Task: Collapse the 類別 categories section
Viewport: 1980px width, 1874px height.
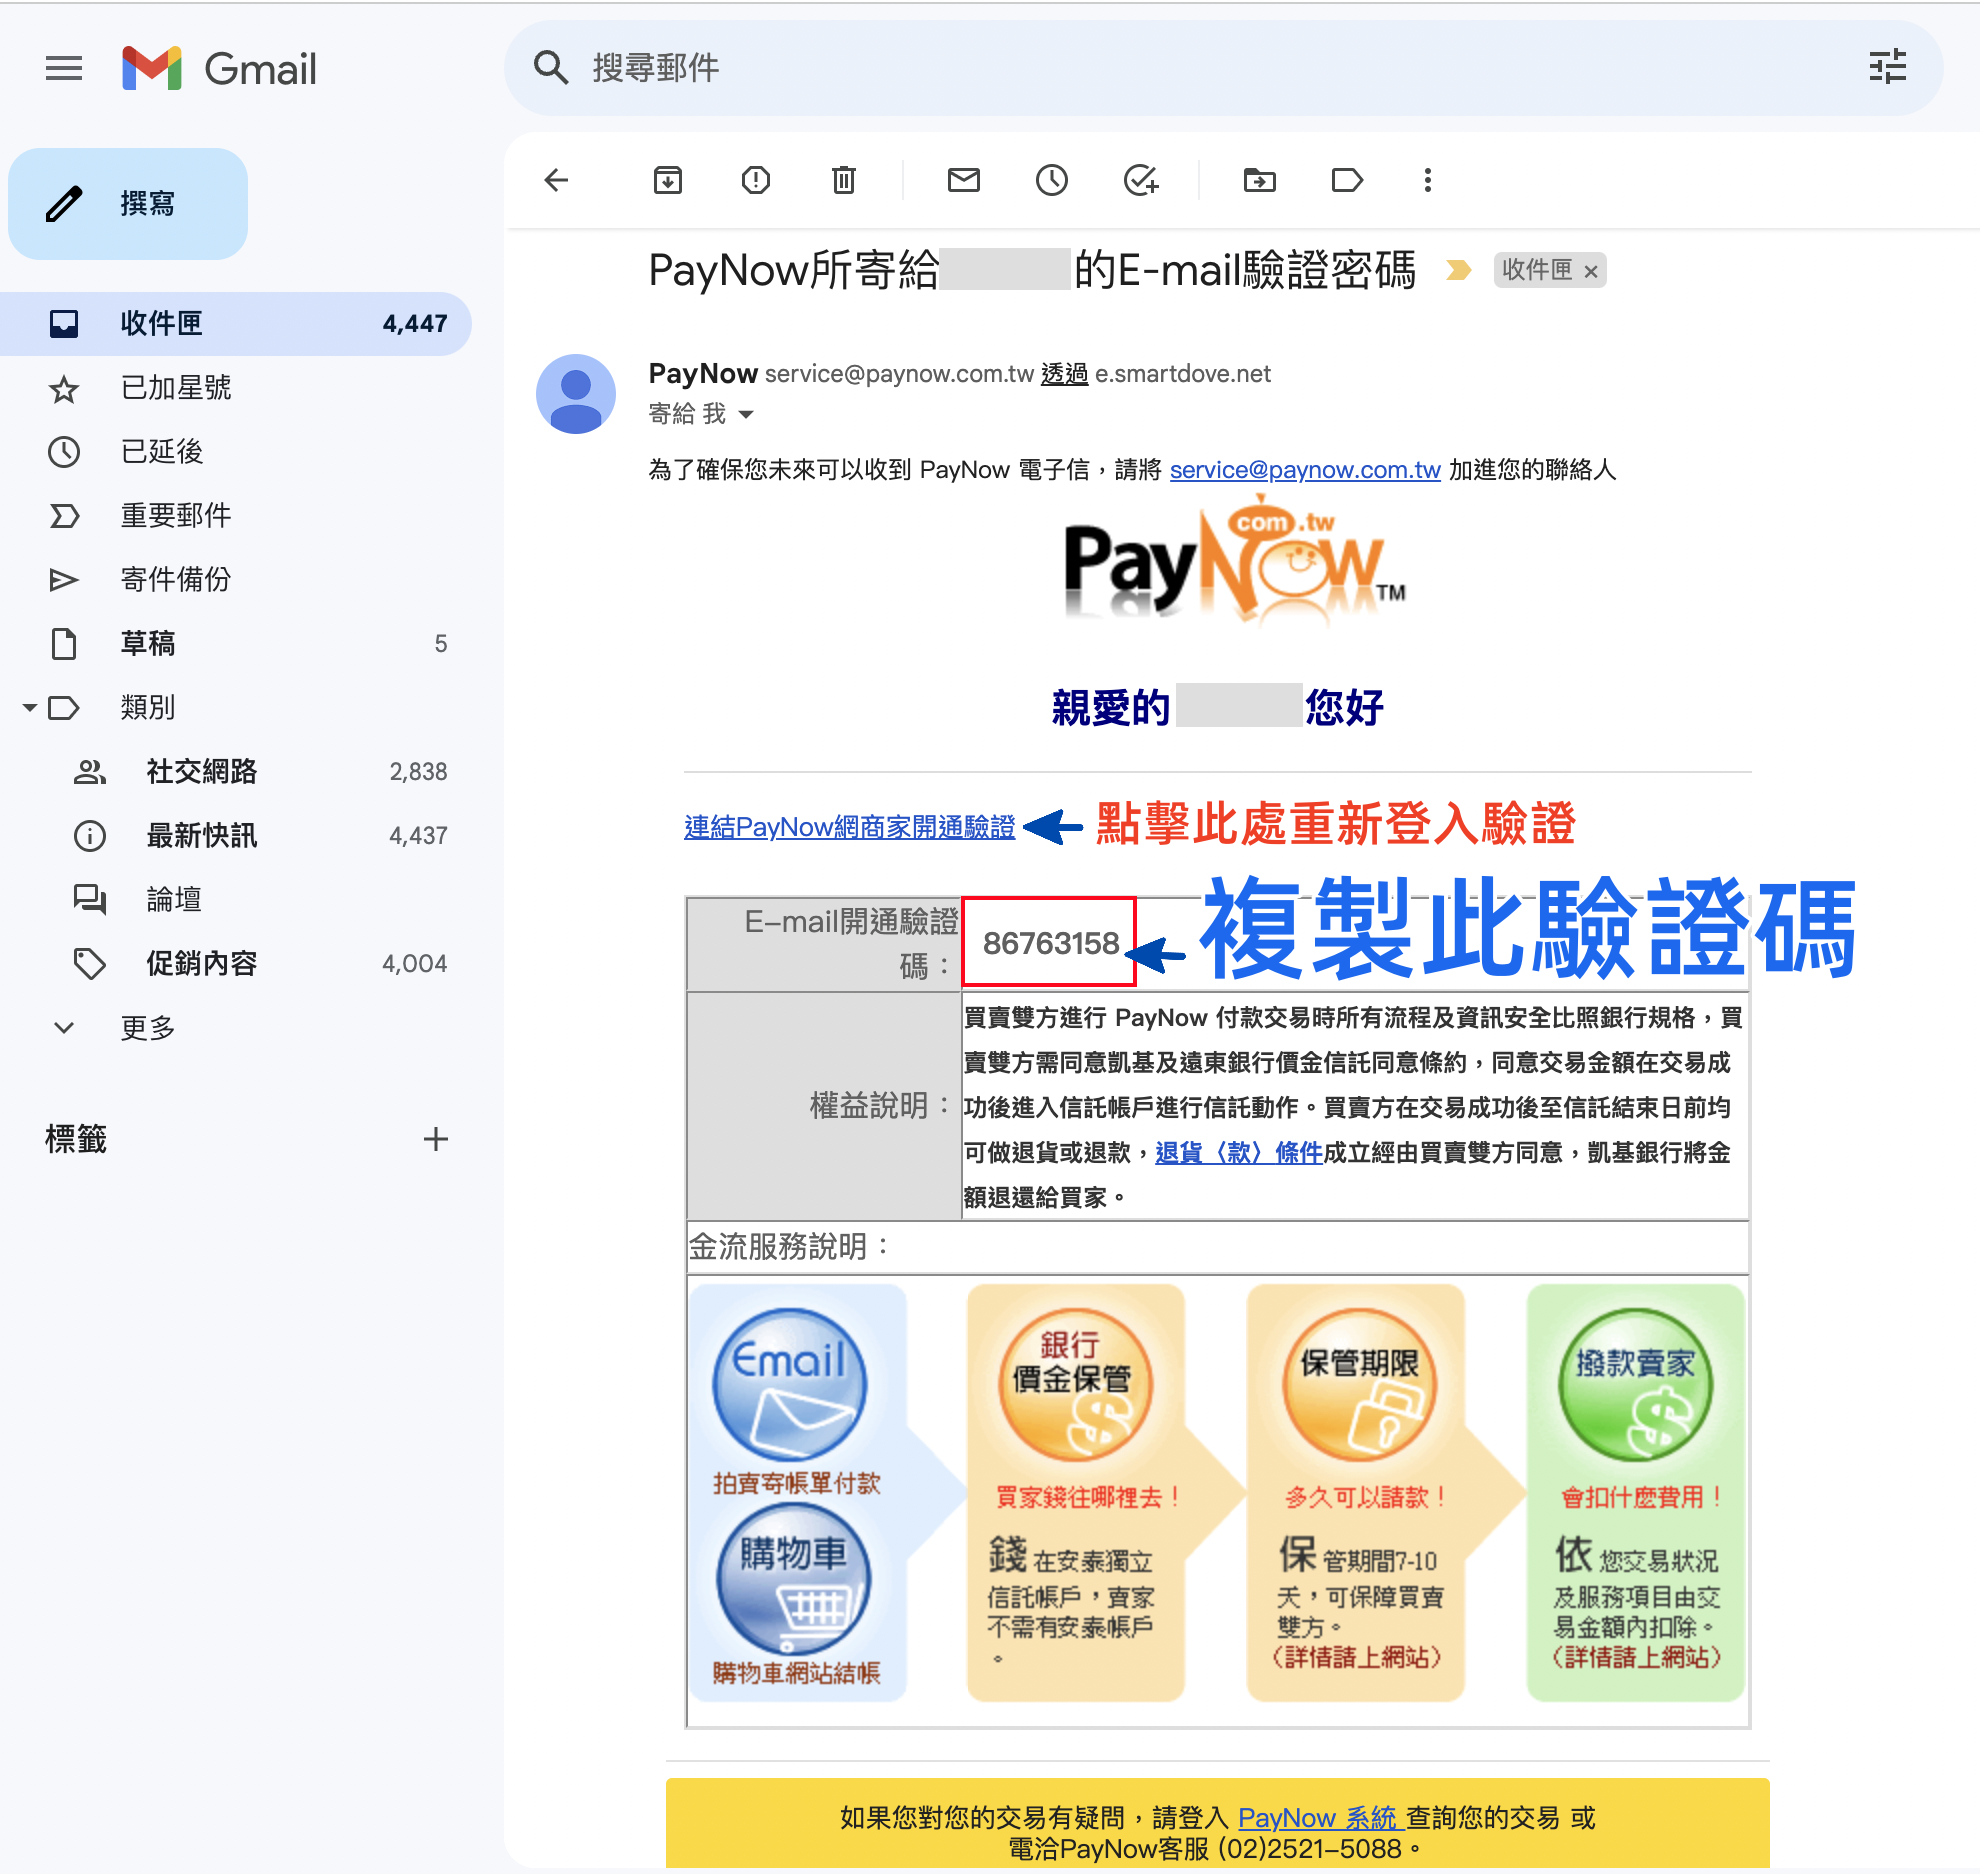Action: (30, 708)
